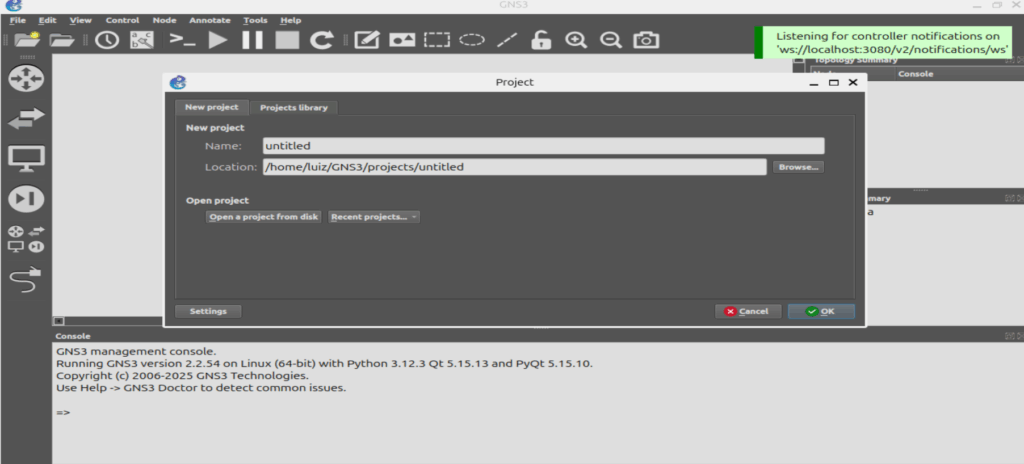Click the Add a note toolbar icon
The image size is (1024, 464).
coord(367,40)
